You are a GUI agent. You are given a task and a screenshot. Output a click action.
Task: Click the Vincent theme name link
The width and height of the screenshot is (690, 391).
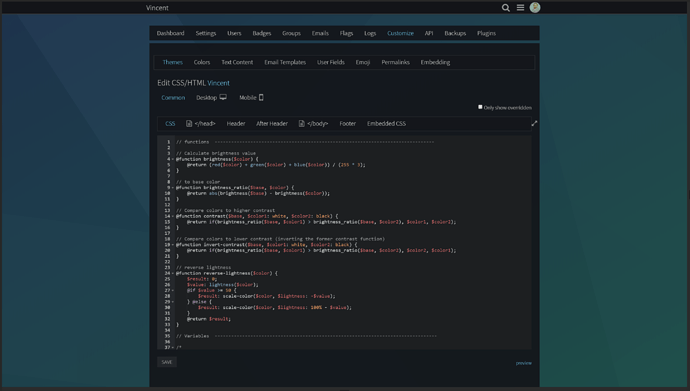click(218, 83)
